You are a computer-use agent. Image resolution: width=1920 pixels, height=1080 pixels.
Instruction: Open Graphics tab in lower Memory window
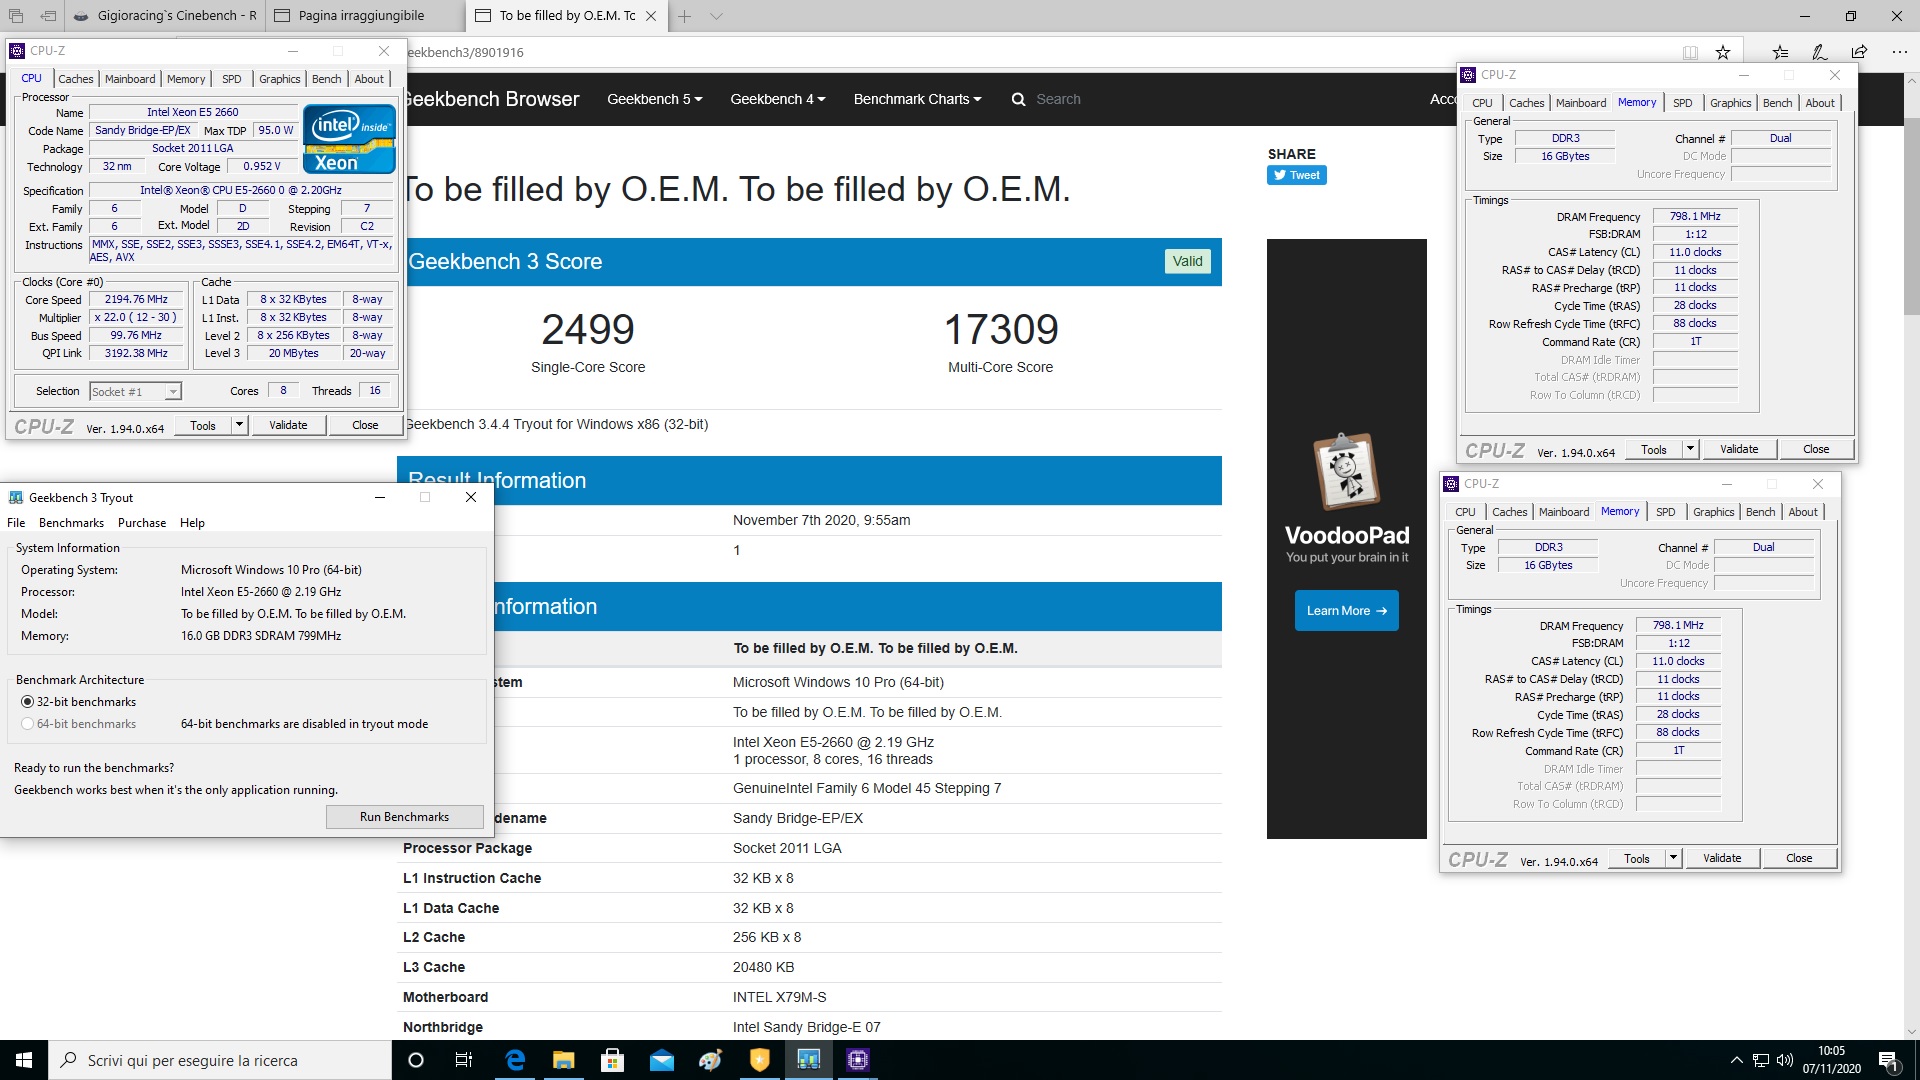[1713, 512]
